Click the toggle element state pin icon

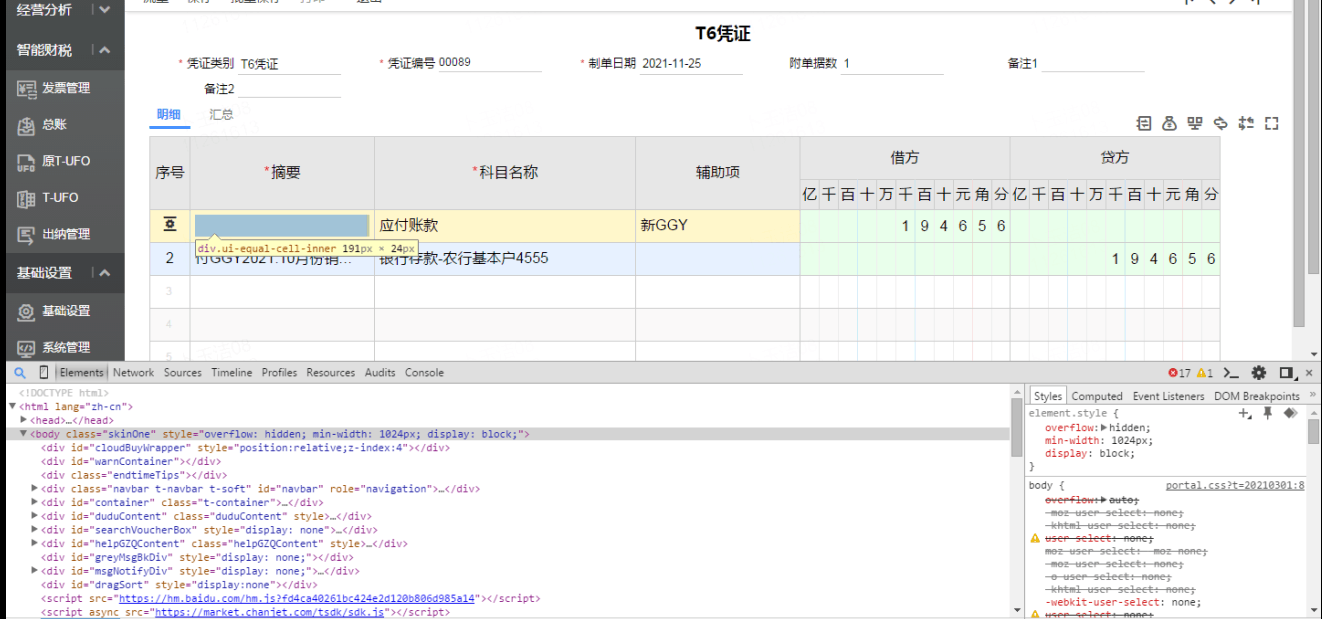click(1267, 412)
